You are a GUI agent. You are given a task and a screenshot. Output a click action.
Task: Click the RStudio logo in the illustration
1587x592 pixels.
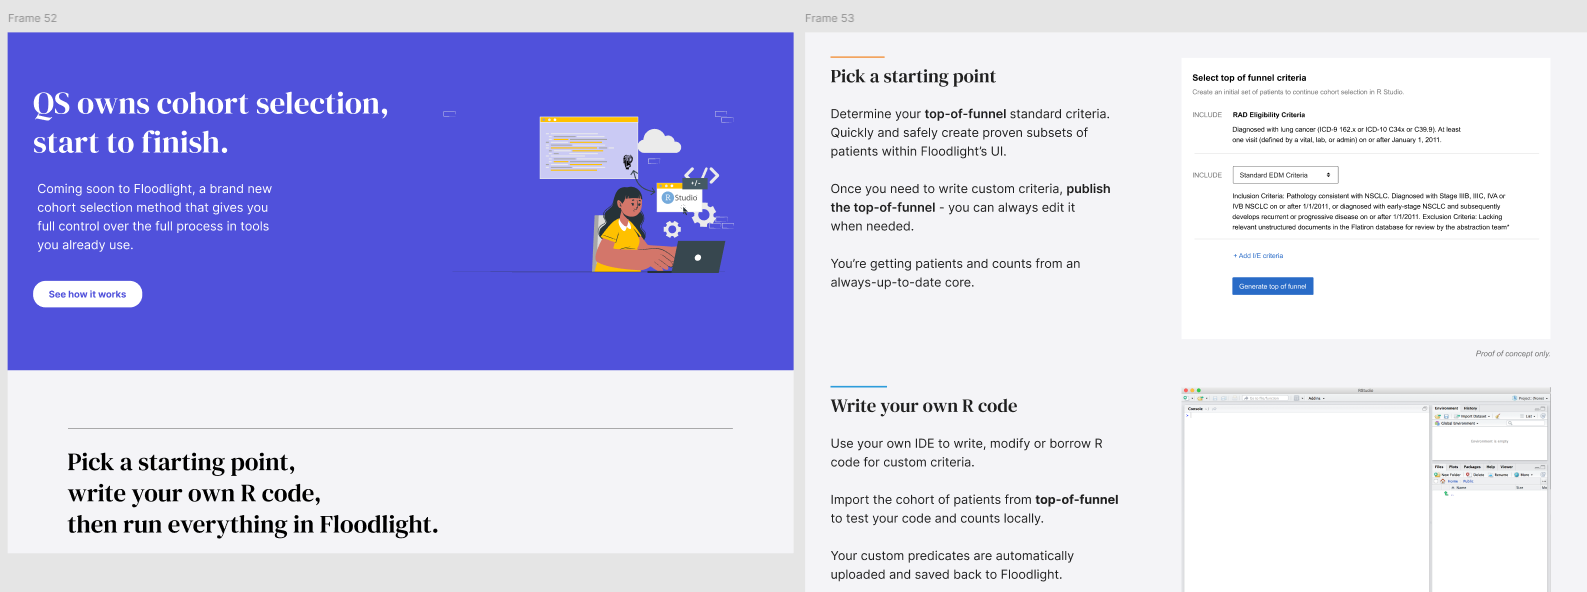668,198
